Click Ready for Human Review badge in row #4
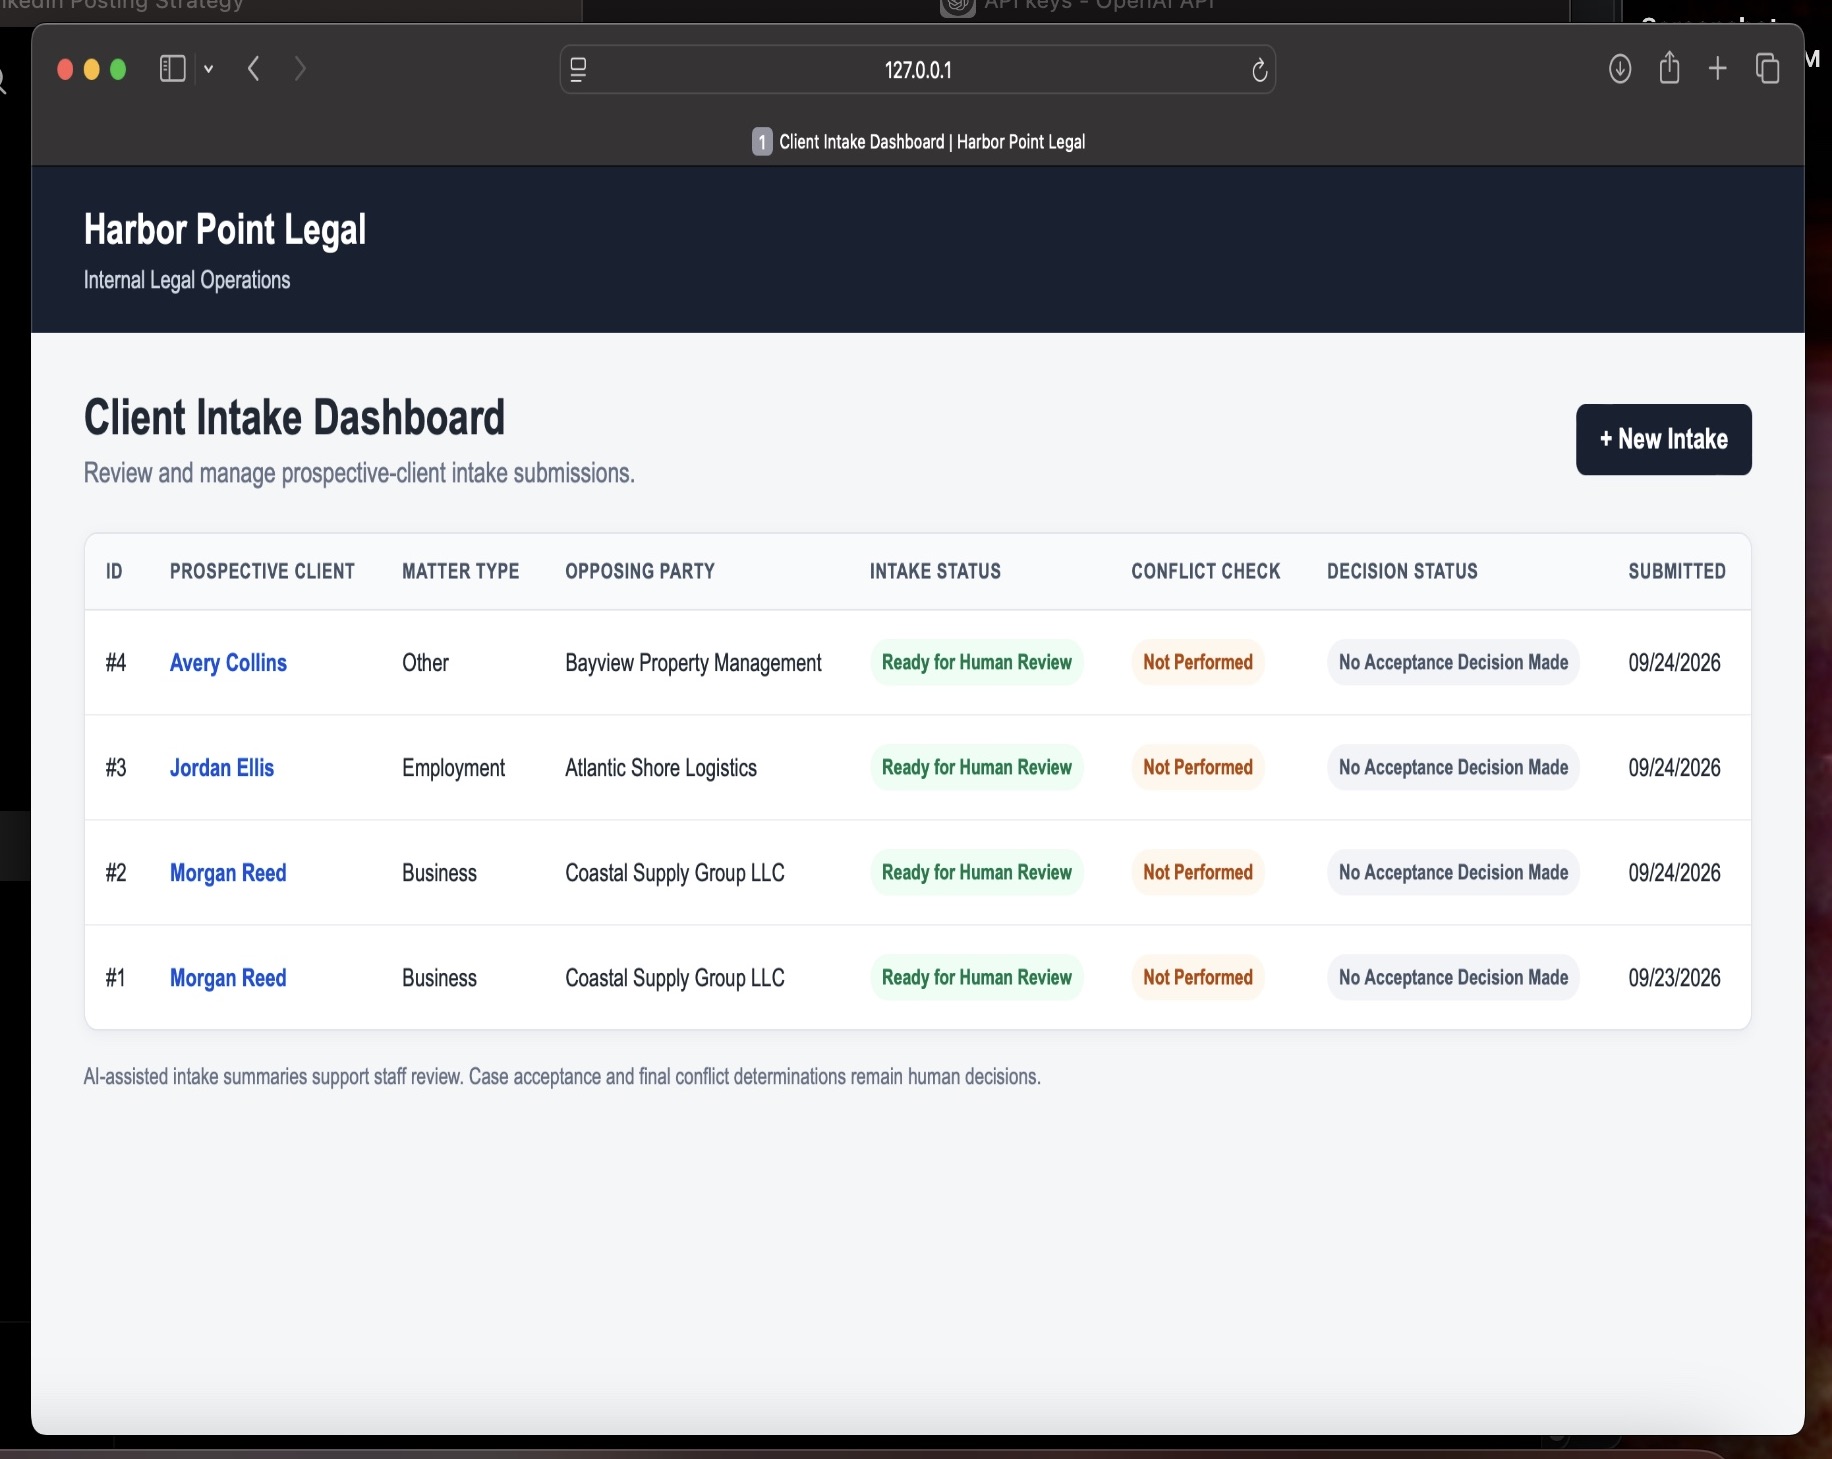The image size is (1832, 1459). pos(977,662)
